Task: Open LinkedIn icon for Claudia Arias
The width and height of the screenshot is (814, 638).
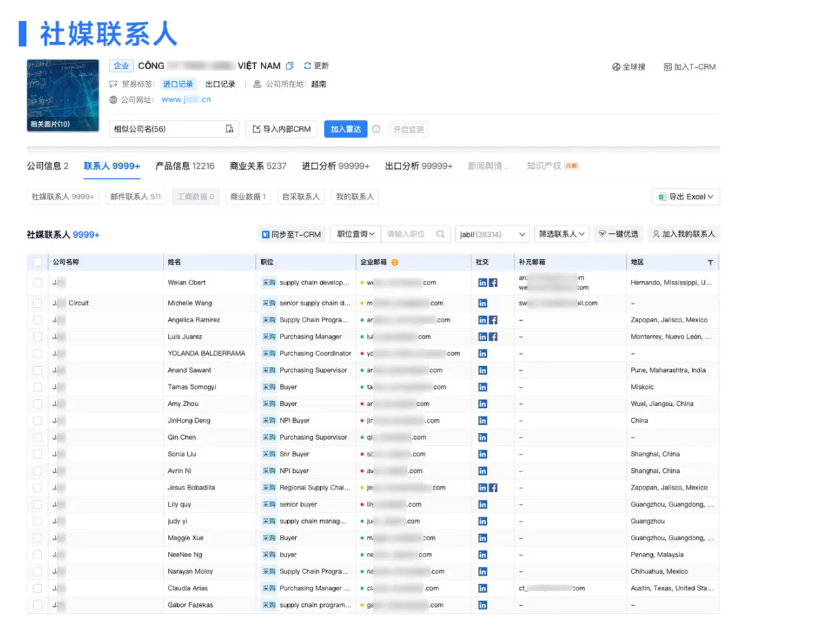Action: 482,589
